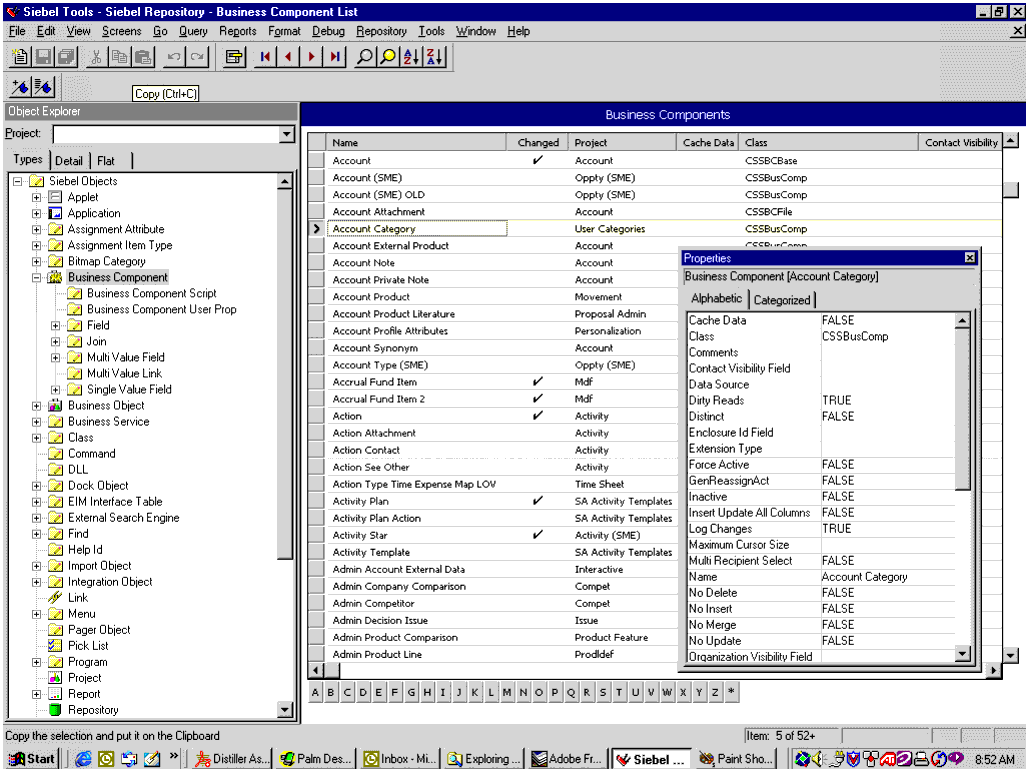Toggle Changed checkmark for Activity Plan row

[x=538, y=501]
